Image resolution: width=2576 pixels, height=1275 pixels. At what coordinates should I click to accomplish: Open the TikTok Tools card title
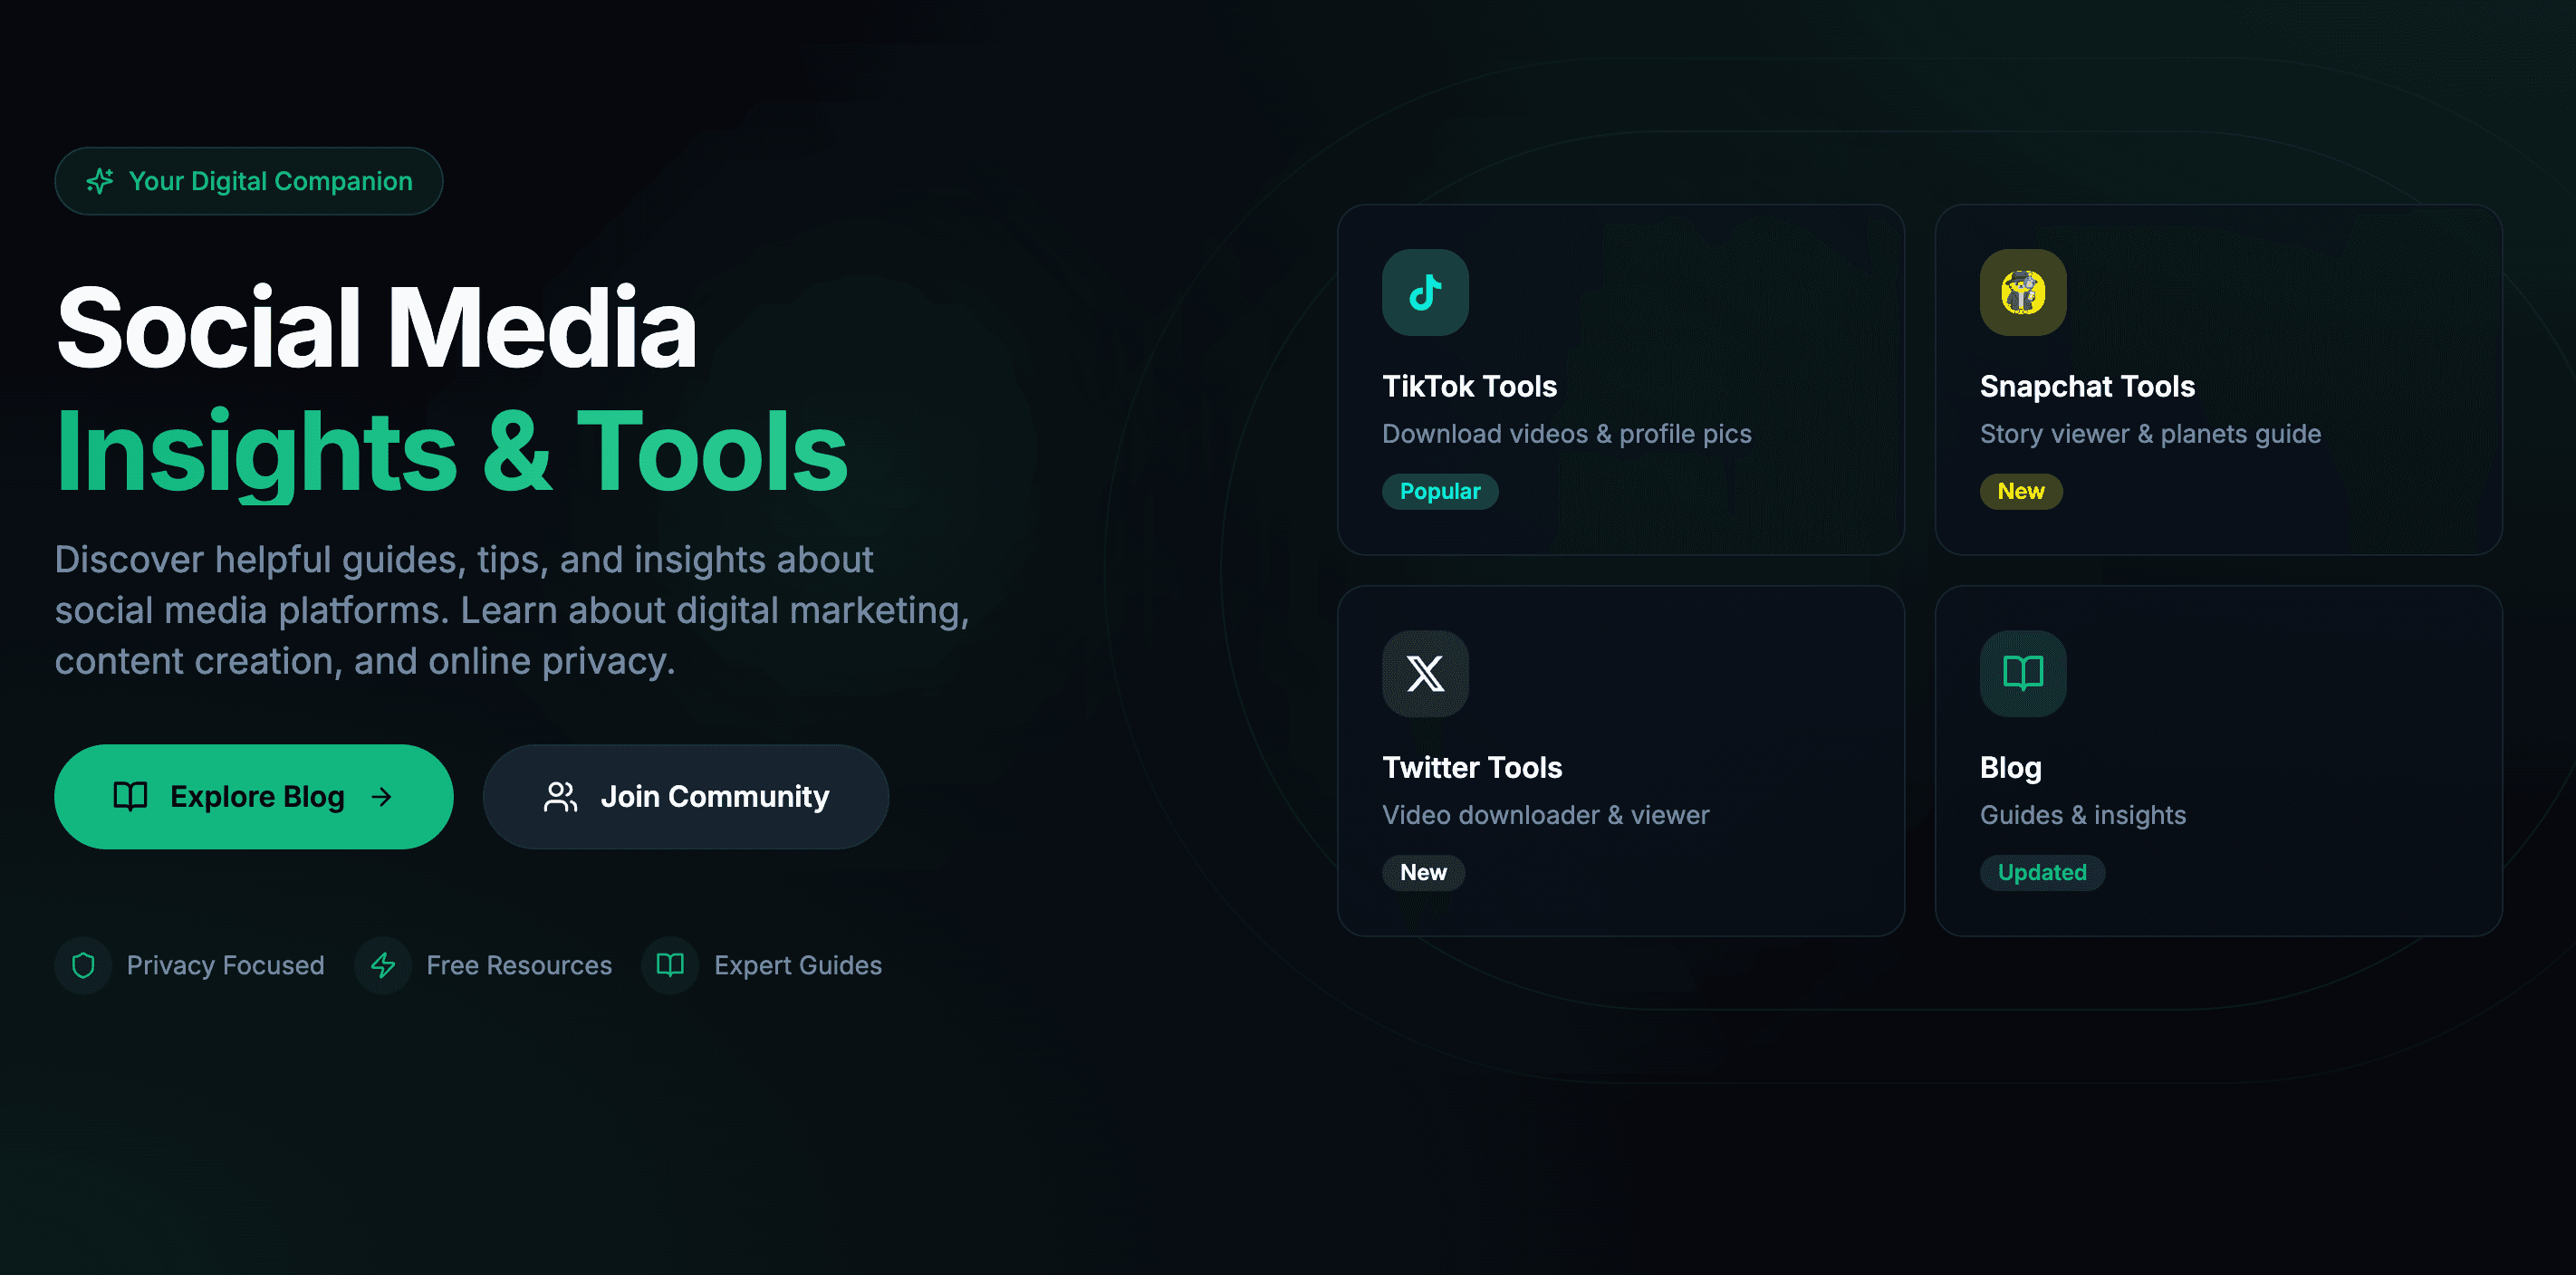coord(1469,386)
